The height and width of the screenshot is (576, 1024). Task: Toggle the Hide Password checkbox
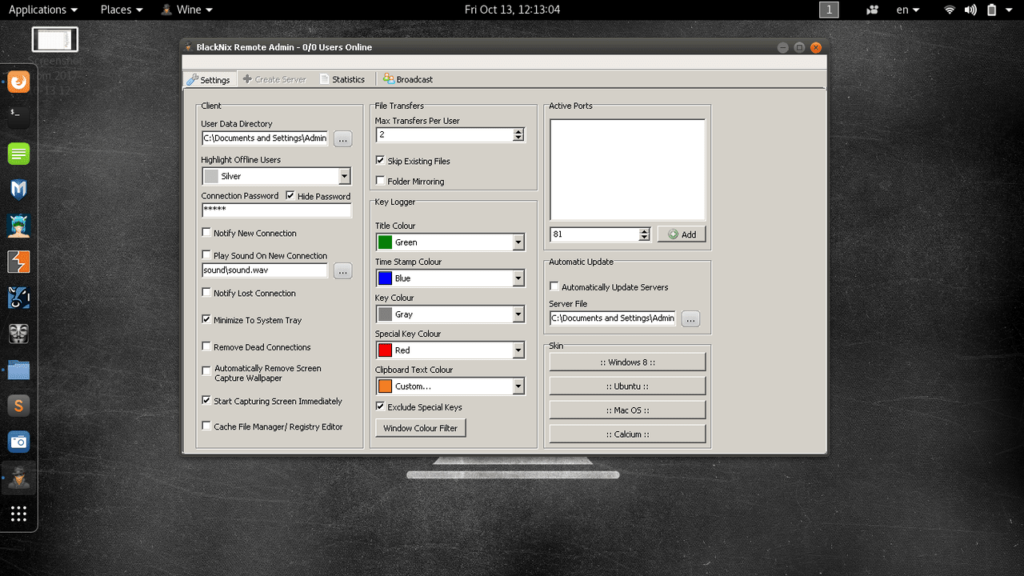pos(290,195)
